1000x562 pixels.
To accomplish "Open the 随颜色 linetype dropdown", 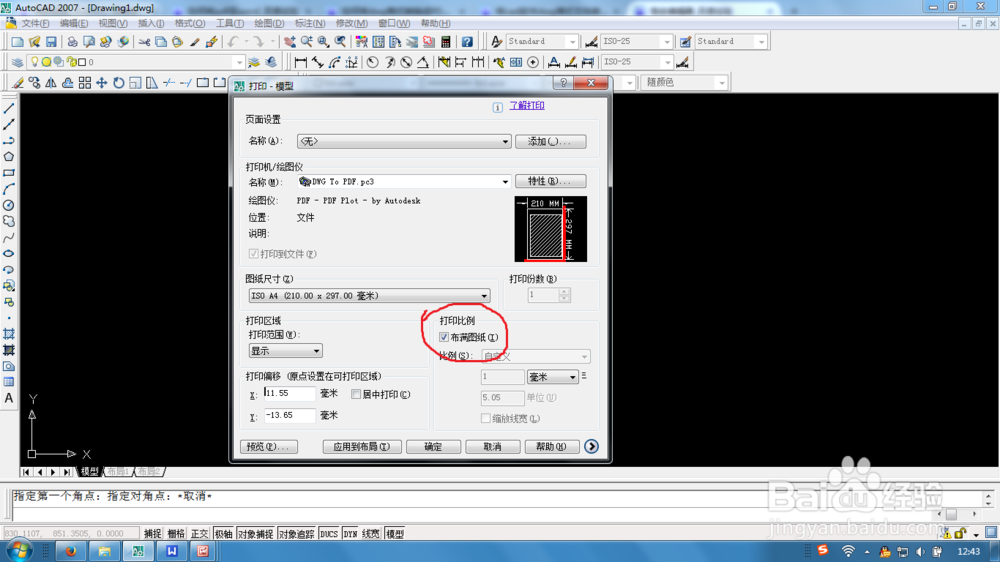I will click(x=684, y=82).
